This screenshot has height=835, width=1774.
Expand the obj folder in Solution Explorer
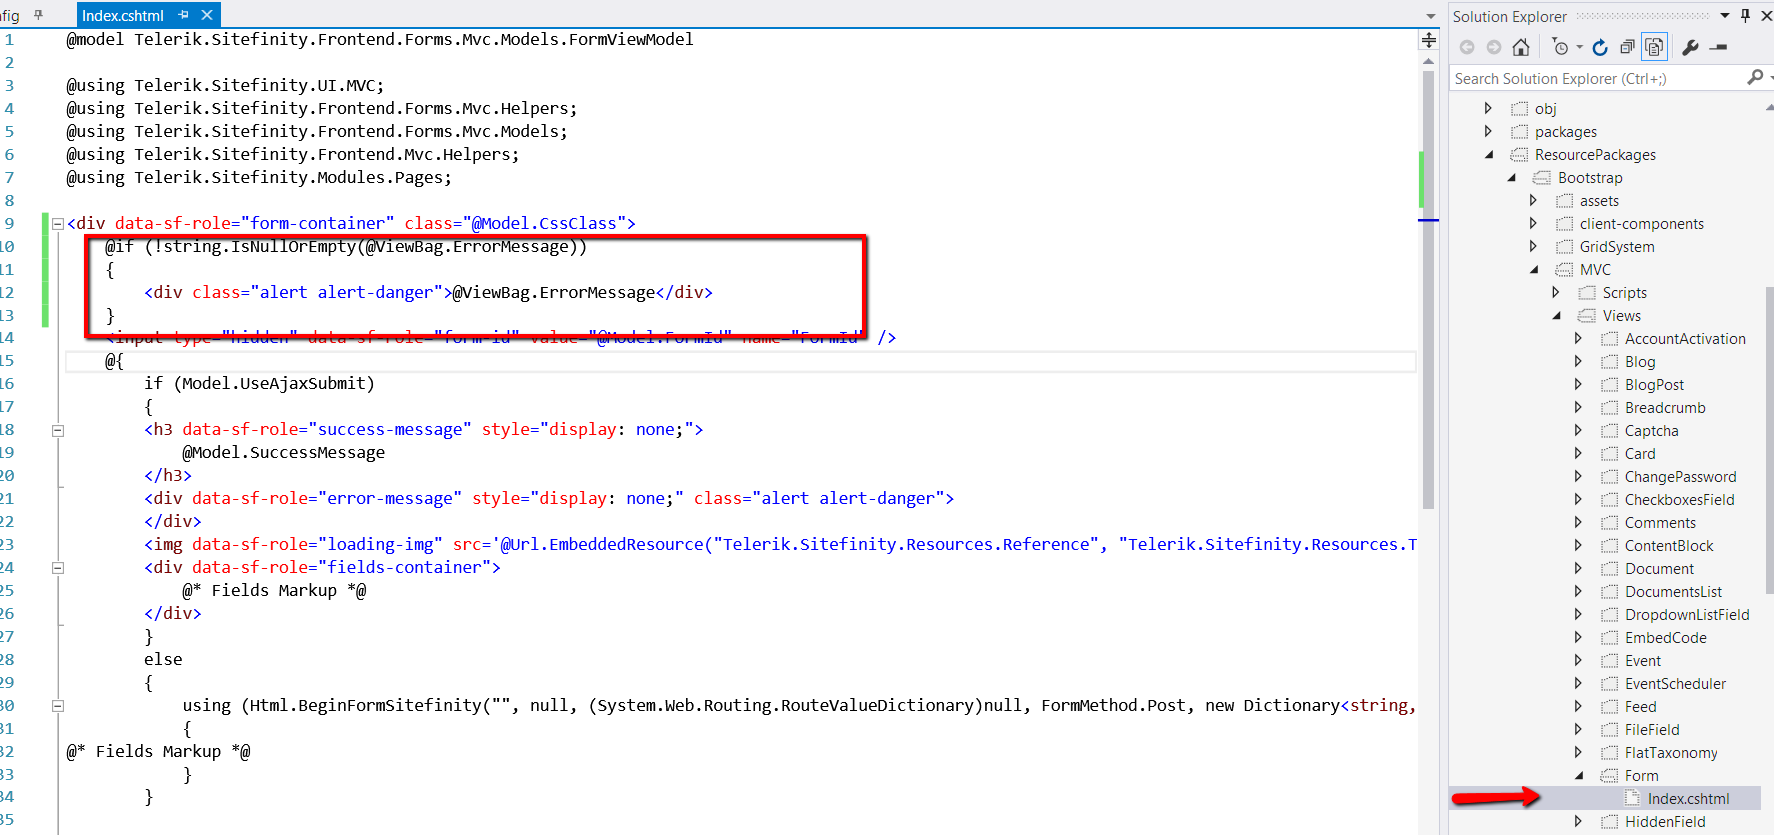click(1488, 108)
